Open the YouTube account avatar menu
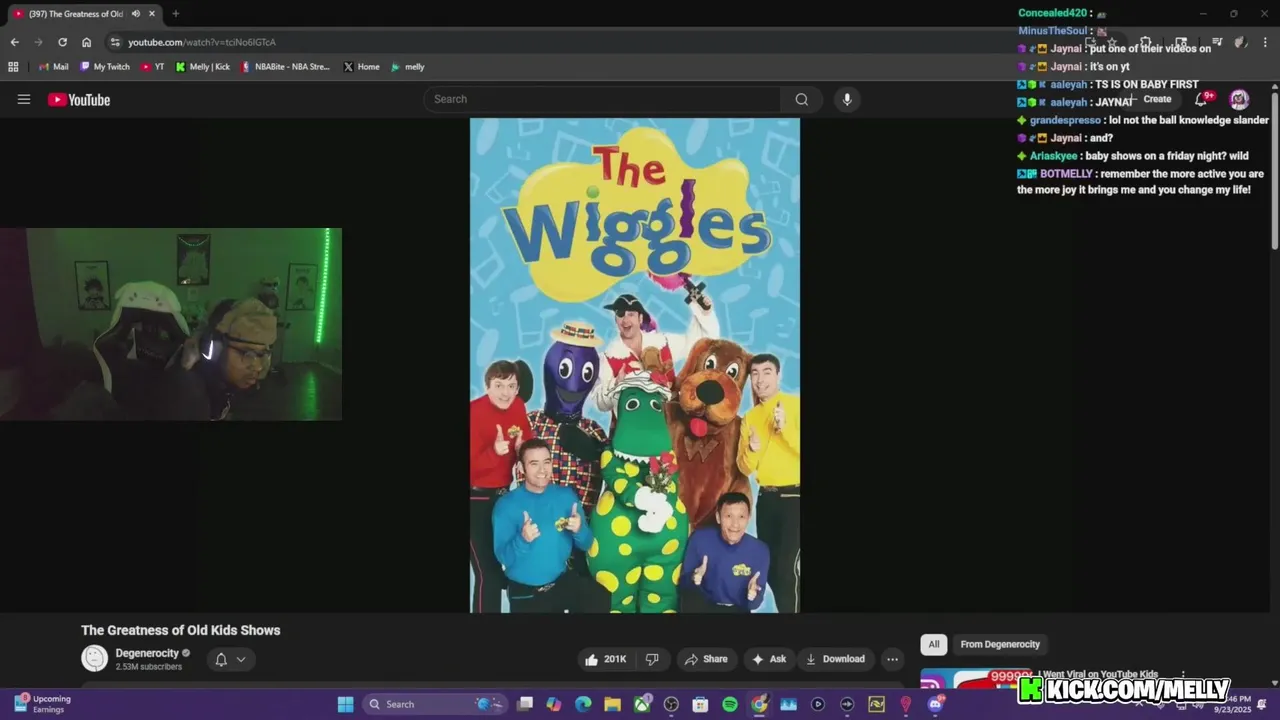 coord(1239,98)
